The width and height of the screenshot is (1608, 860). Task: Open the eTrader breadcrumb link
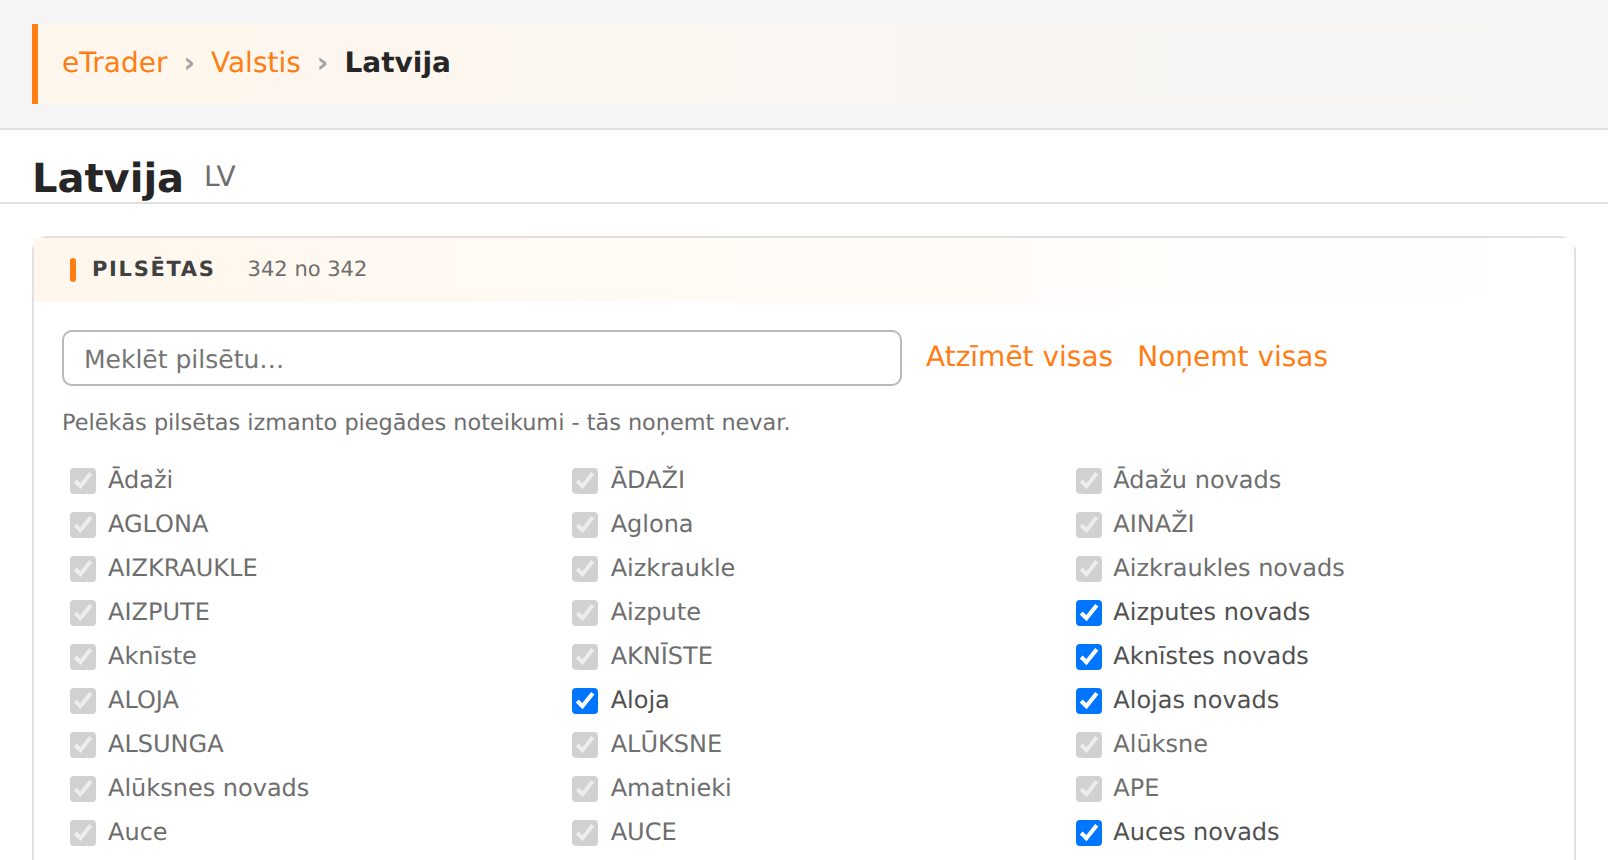(x=114, y=62)
